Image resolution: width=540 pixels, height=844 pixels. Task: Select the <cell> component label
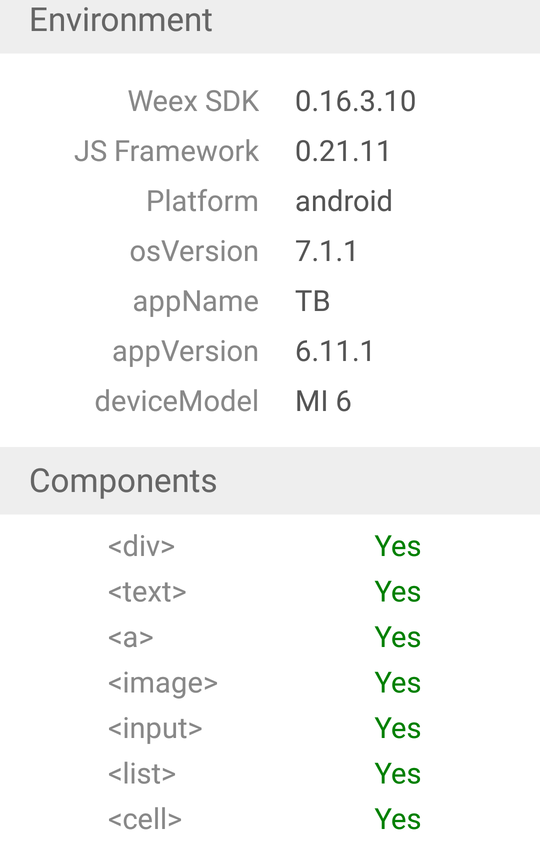(145, 819)
